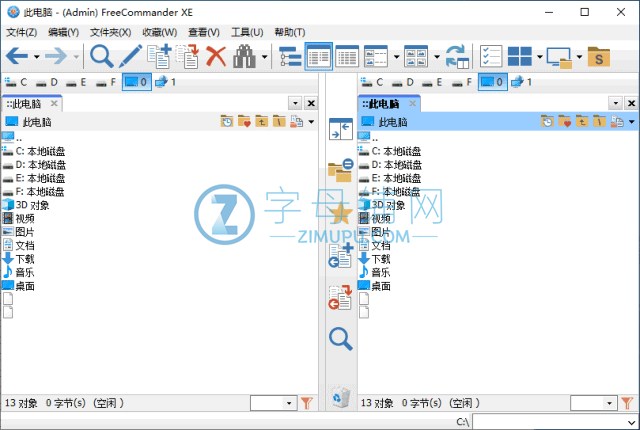
Task: Select drive C in the left drive bar
Action: tap(16, 82)
